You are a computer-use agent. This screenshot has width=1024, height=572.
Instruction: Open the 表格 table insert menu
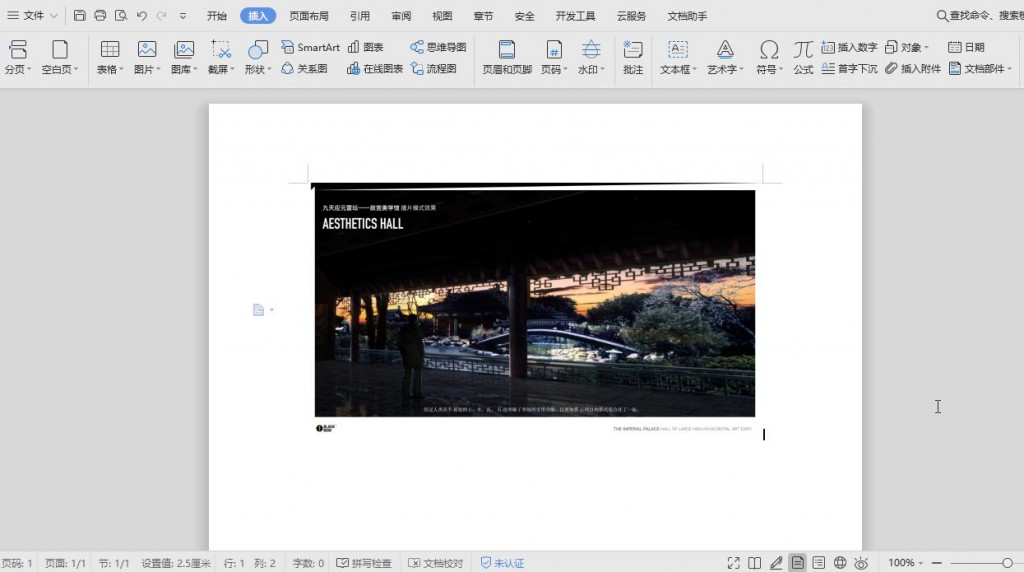[110, 57]
